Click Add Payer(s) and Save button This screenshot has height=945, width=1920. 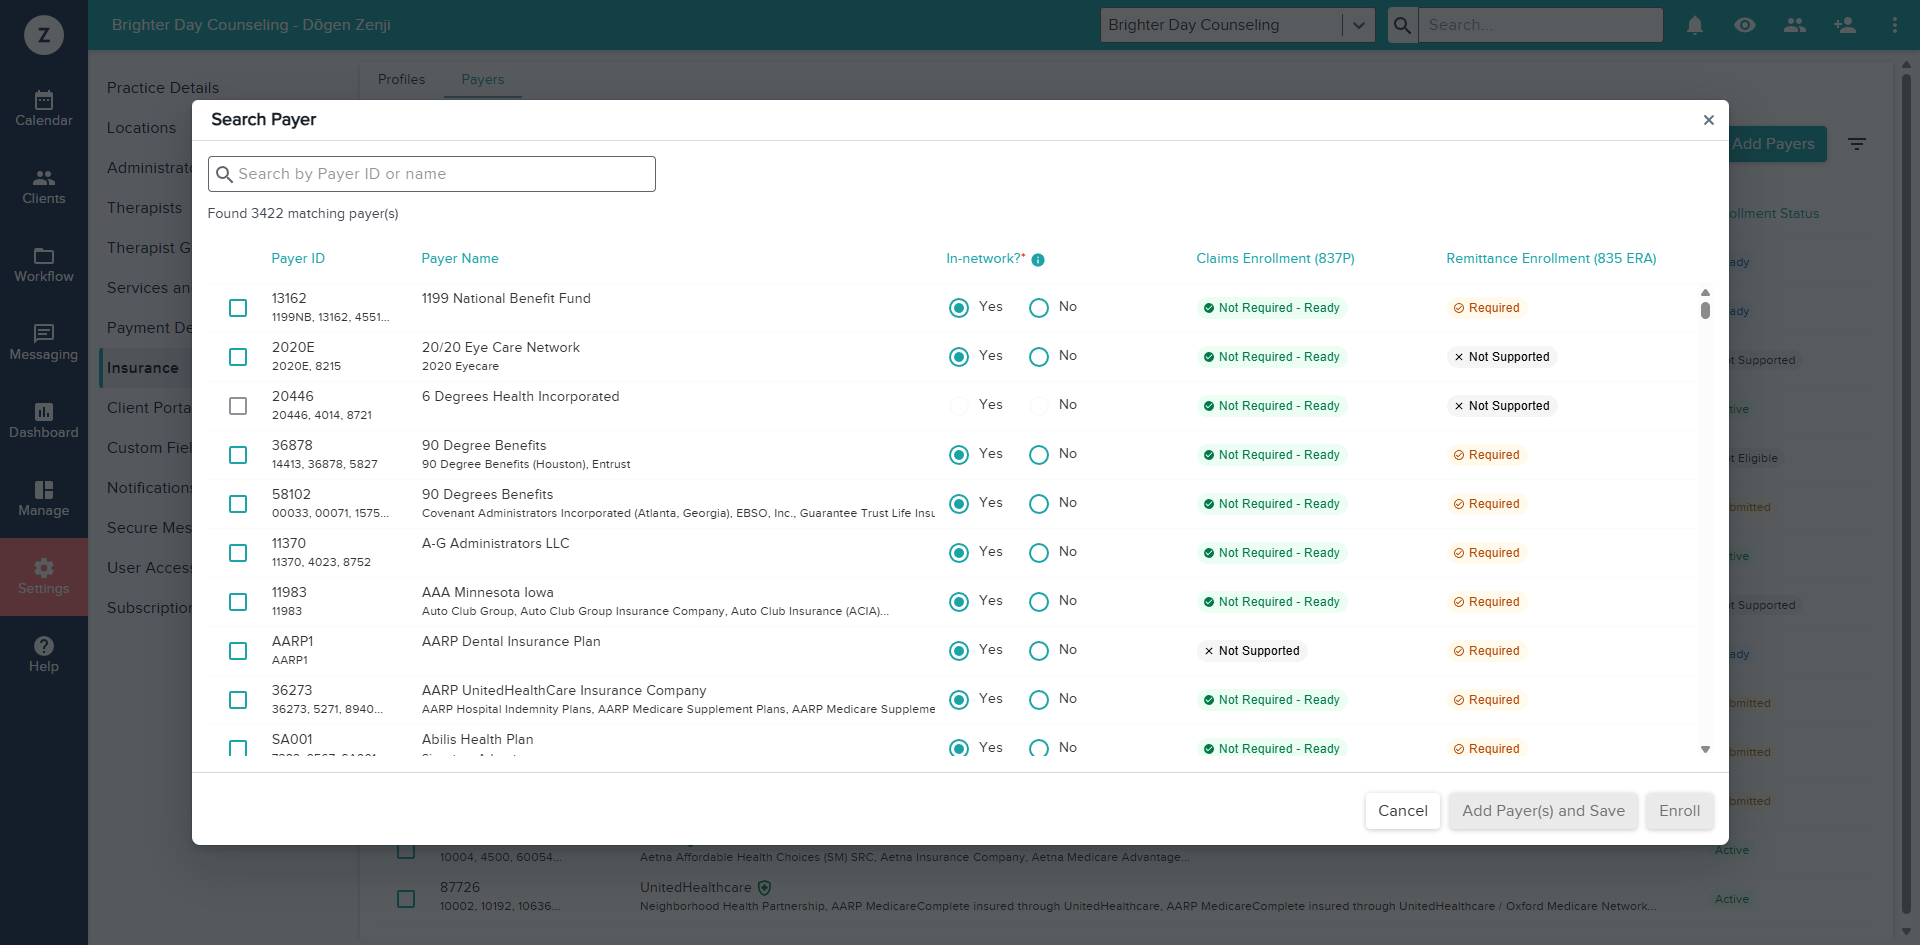(x=1544, y=811)
